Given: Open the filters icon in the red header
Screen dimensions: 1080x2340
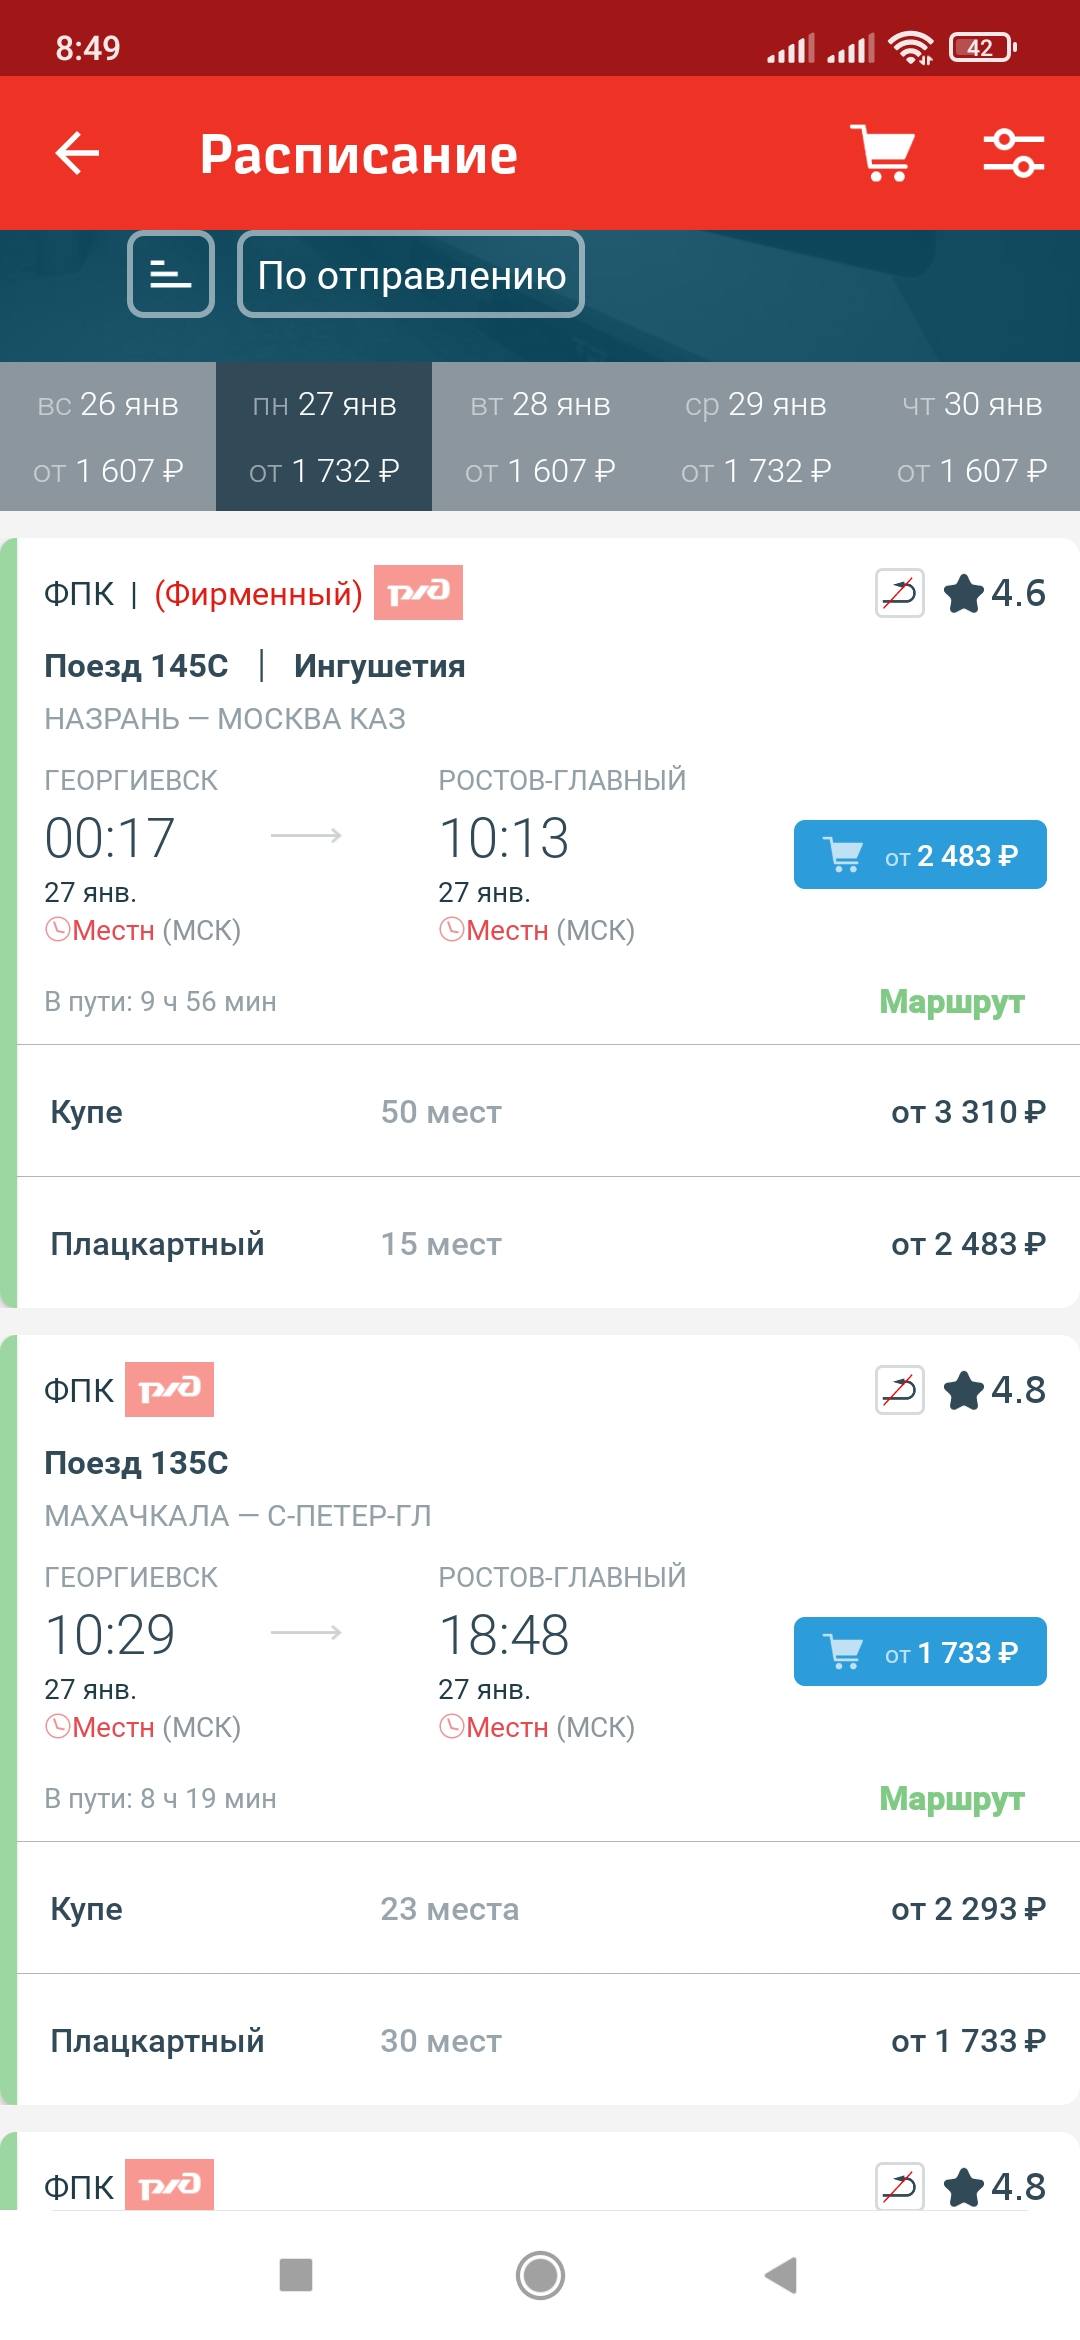Looking at the screenshot, I should (1014, 154).
